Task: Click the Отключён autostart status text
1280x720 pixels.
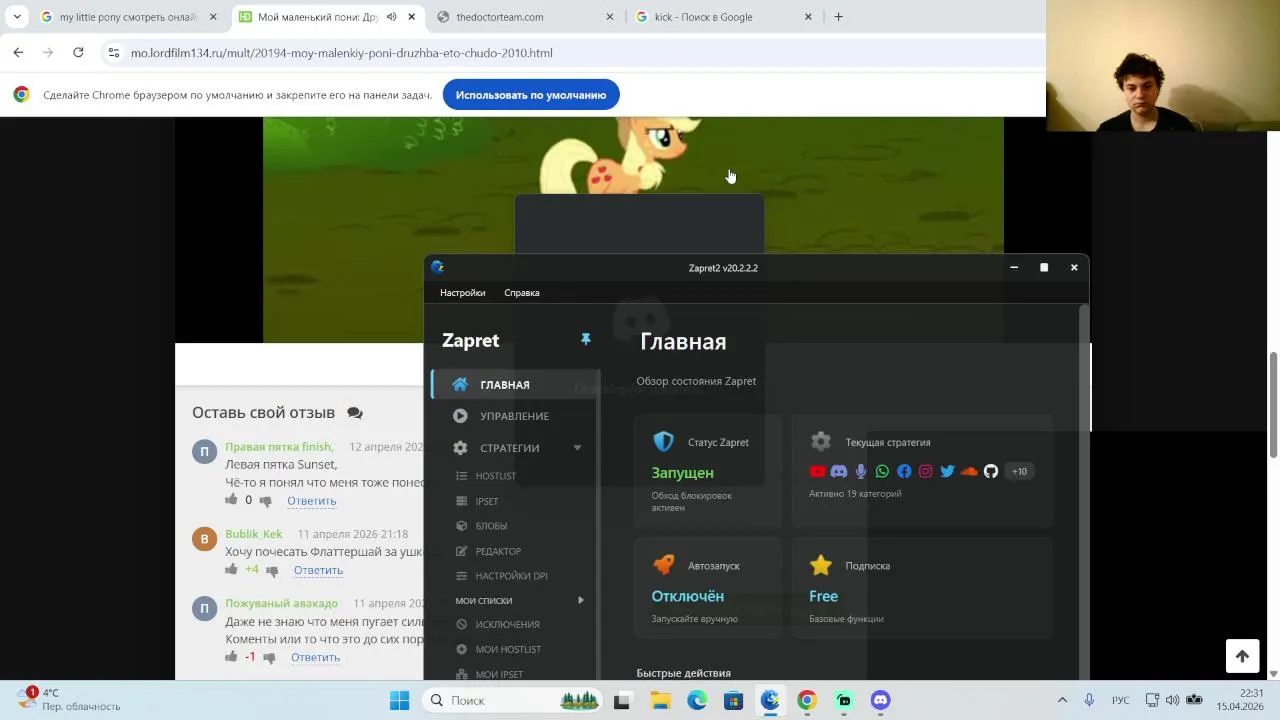Action: (x=687, y=596)
